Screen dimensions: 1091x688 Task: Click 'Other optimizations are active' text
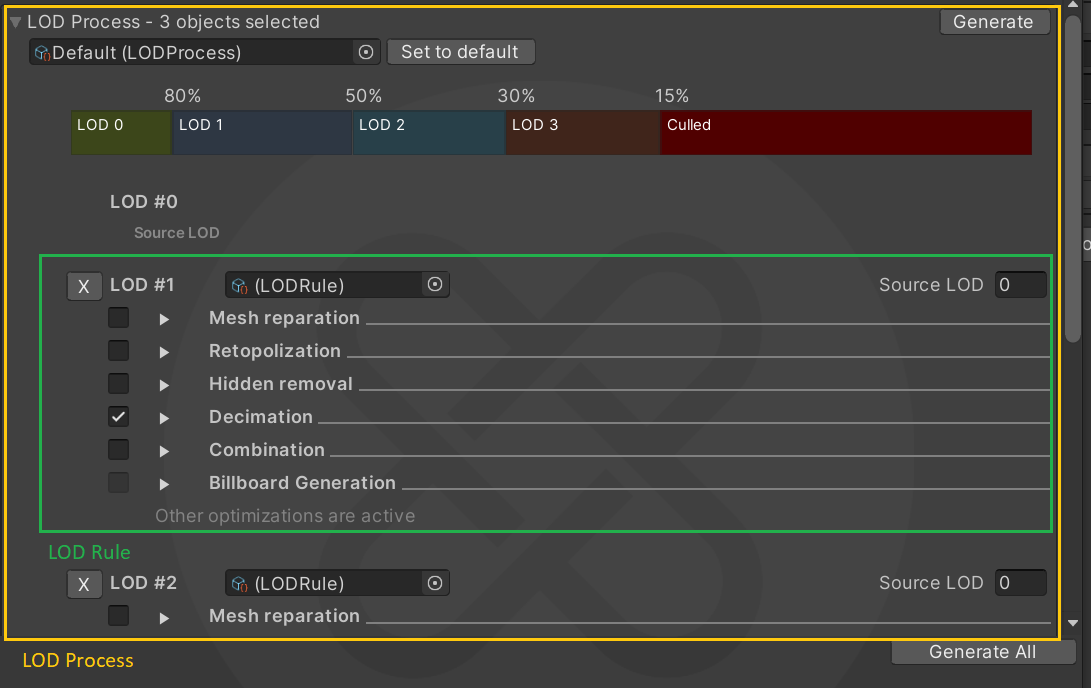[285, 516]
